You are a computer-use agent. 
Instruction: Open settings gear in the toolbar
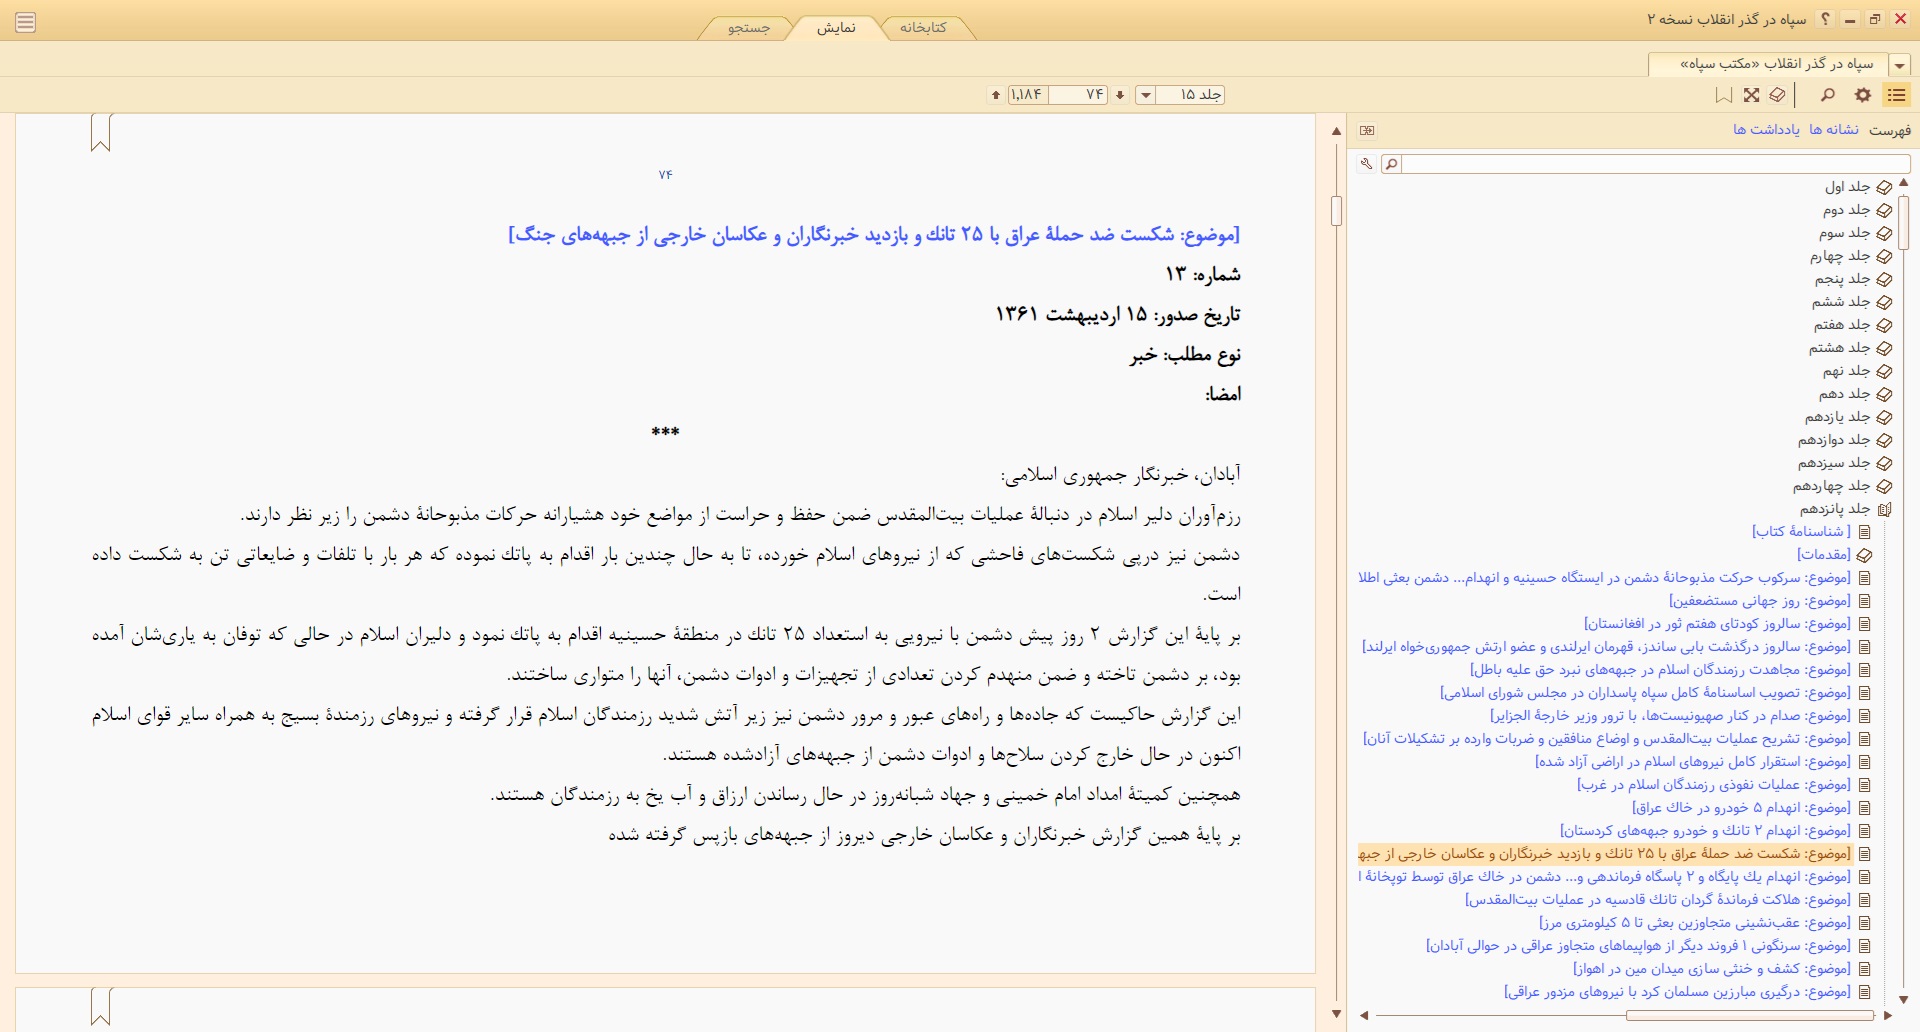click(x=1863, y=95)
